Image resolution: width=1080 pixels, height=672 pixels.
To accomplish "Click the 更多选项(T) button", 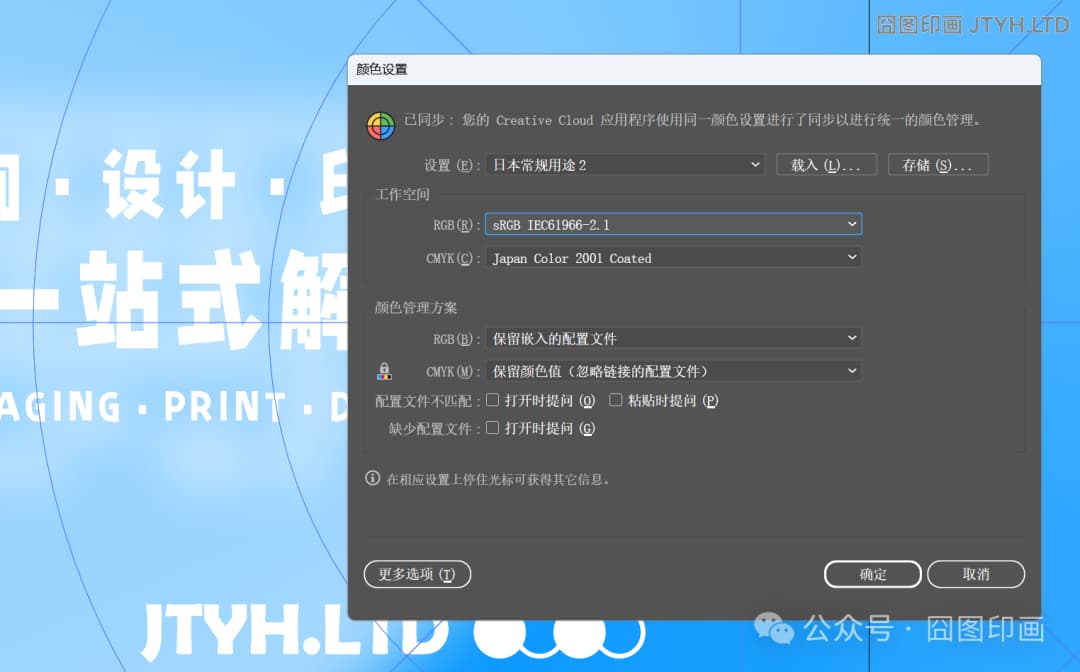I will [417, 574].
